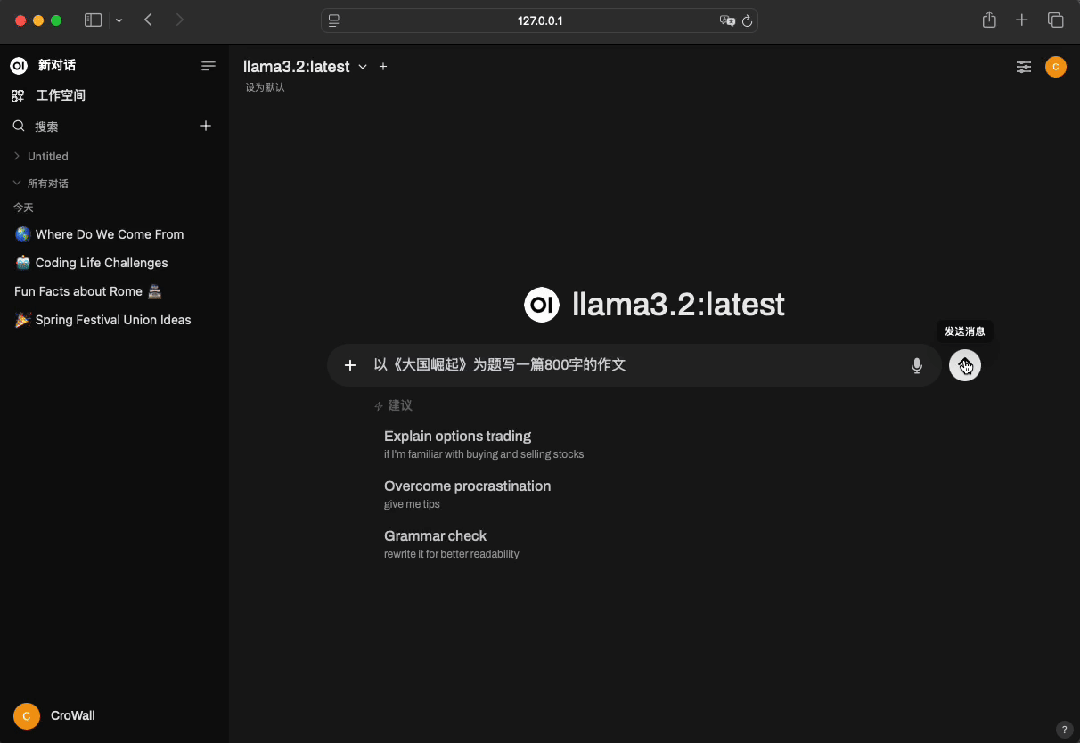Screen dimensions: 1080x743
Task: Choose suggestion Explain options trading
Action: [484, 444]
